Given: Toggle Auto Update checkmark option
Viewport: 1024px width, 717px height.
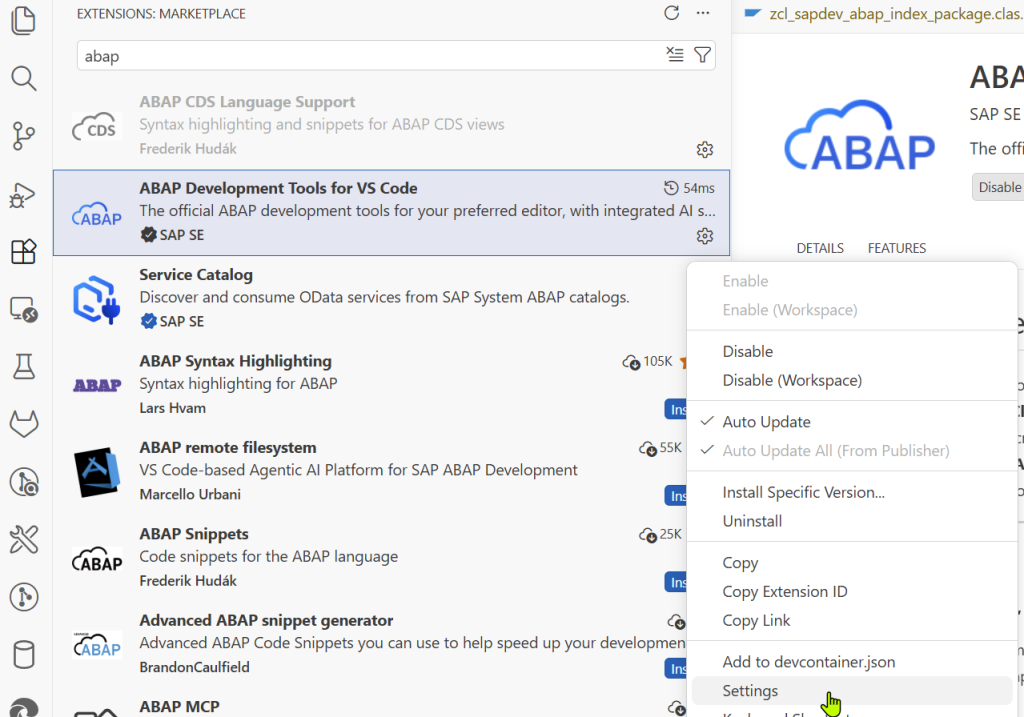Looking at the screenshot, I should coord(852,422).
